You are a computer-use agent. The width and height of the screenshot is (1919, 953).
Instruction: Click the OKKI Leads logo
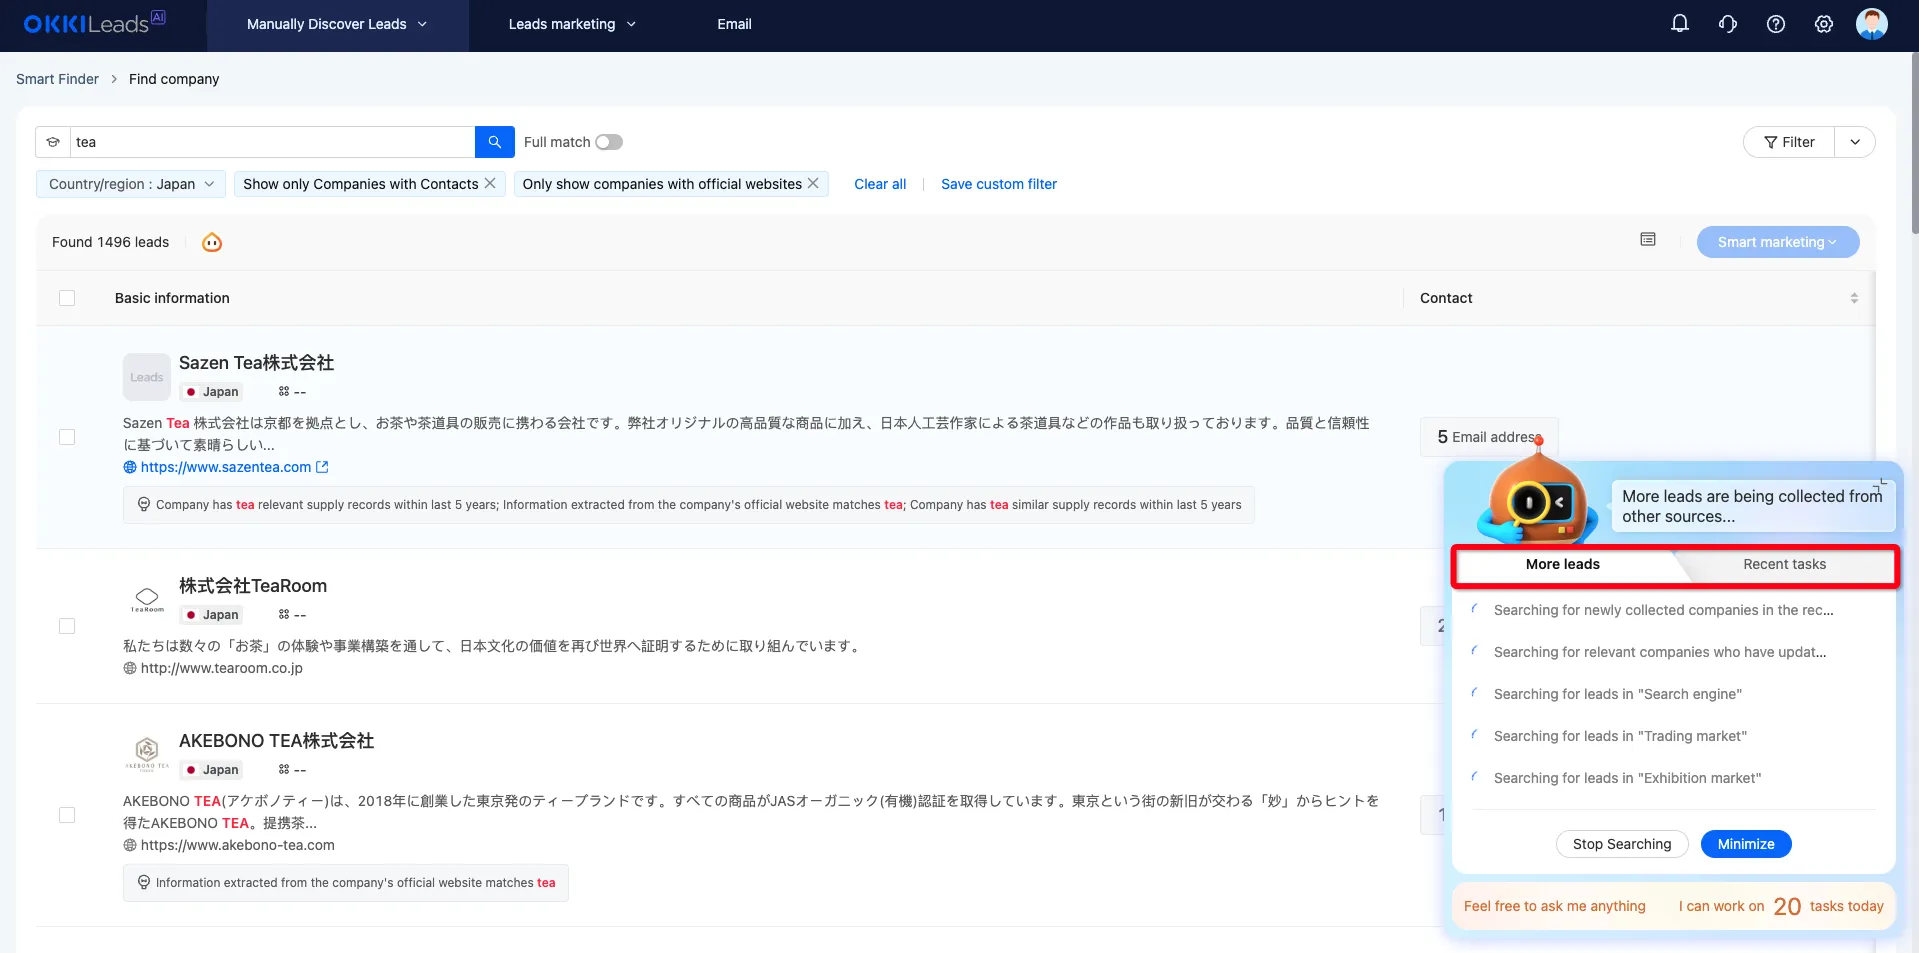click(x=94, y=22)
